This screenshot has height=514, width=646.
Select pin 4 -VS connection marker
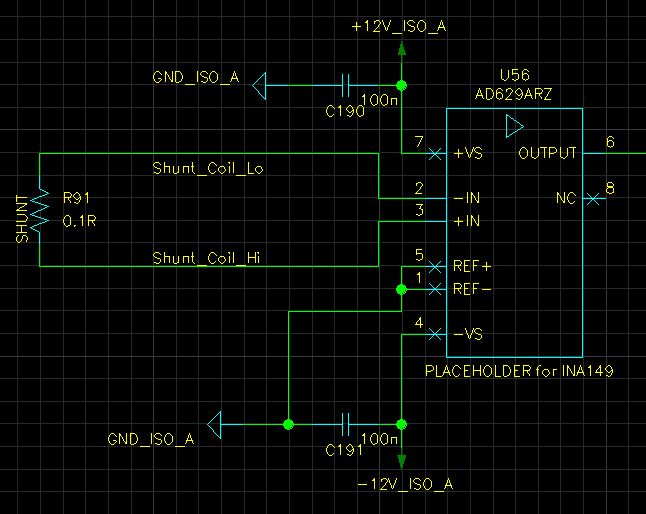(435, 334)
